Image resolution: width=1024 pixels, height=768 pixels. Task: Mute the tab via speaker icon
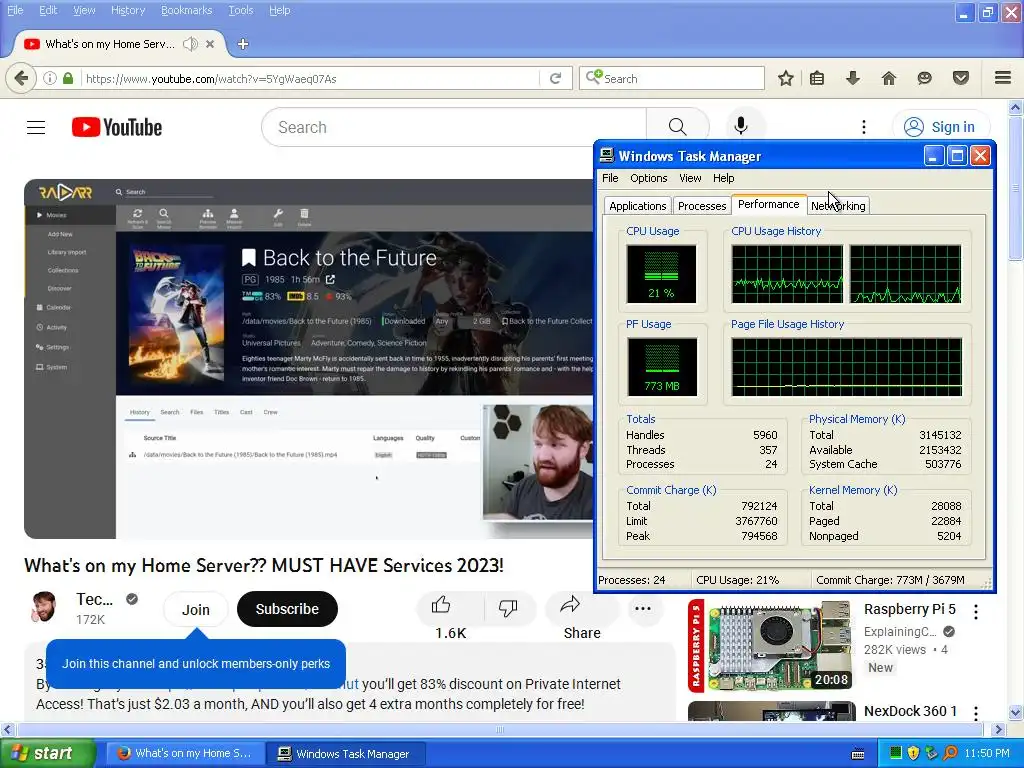click(190, 44)
